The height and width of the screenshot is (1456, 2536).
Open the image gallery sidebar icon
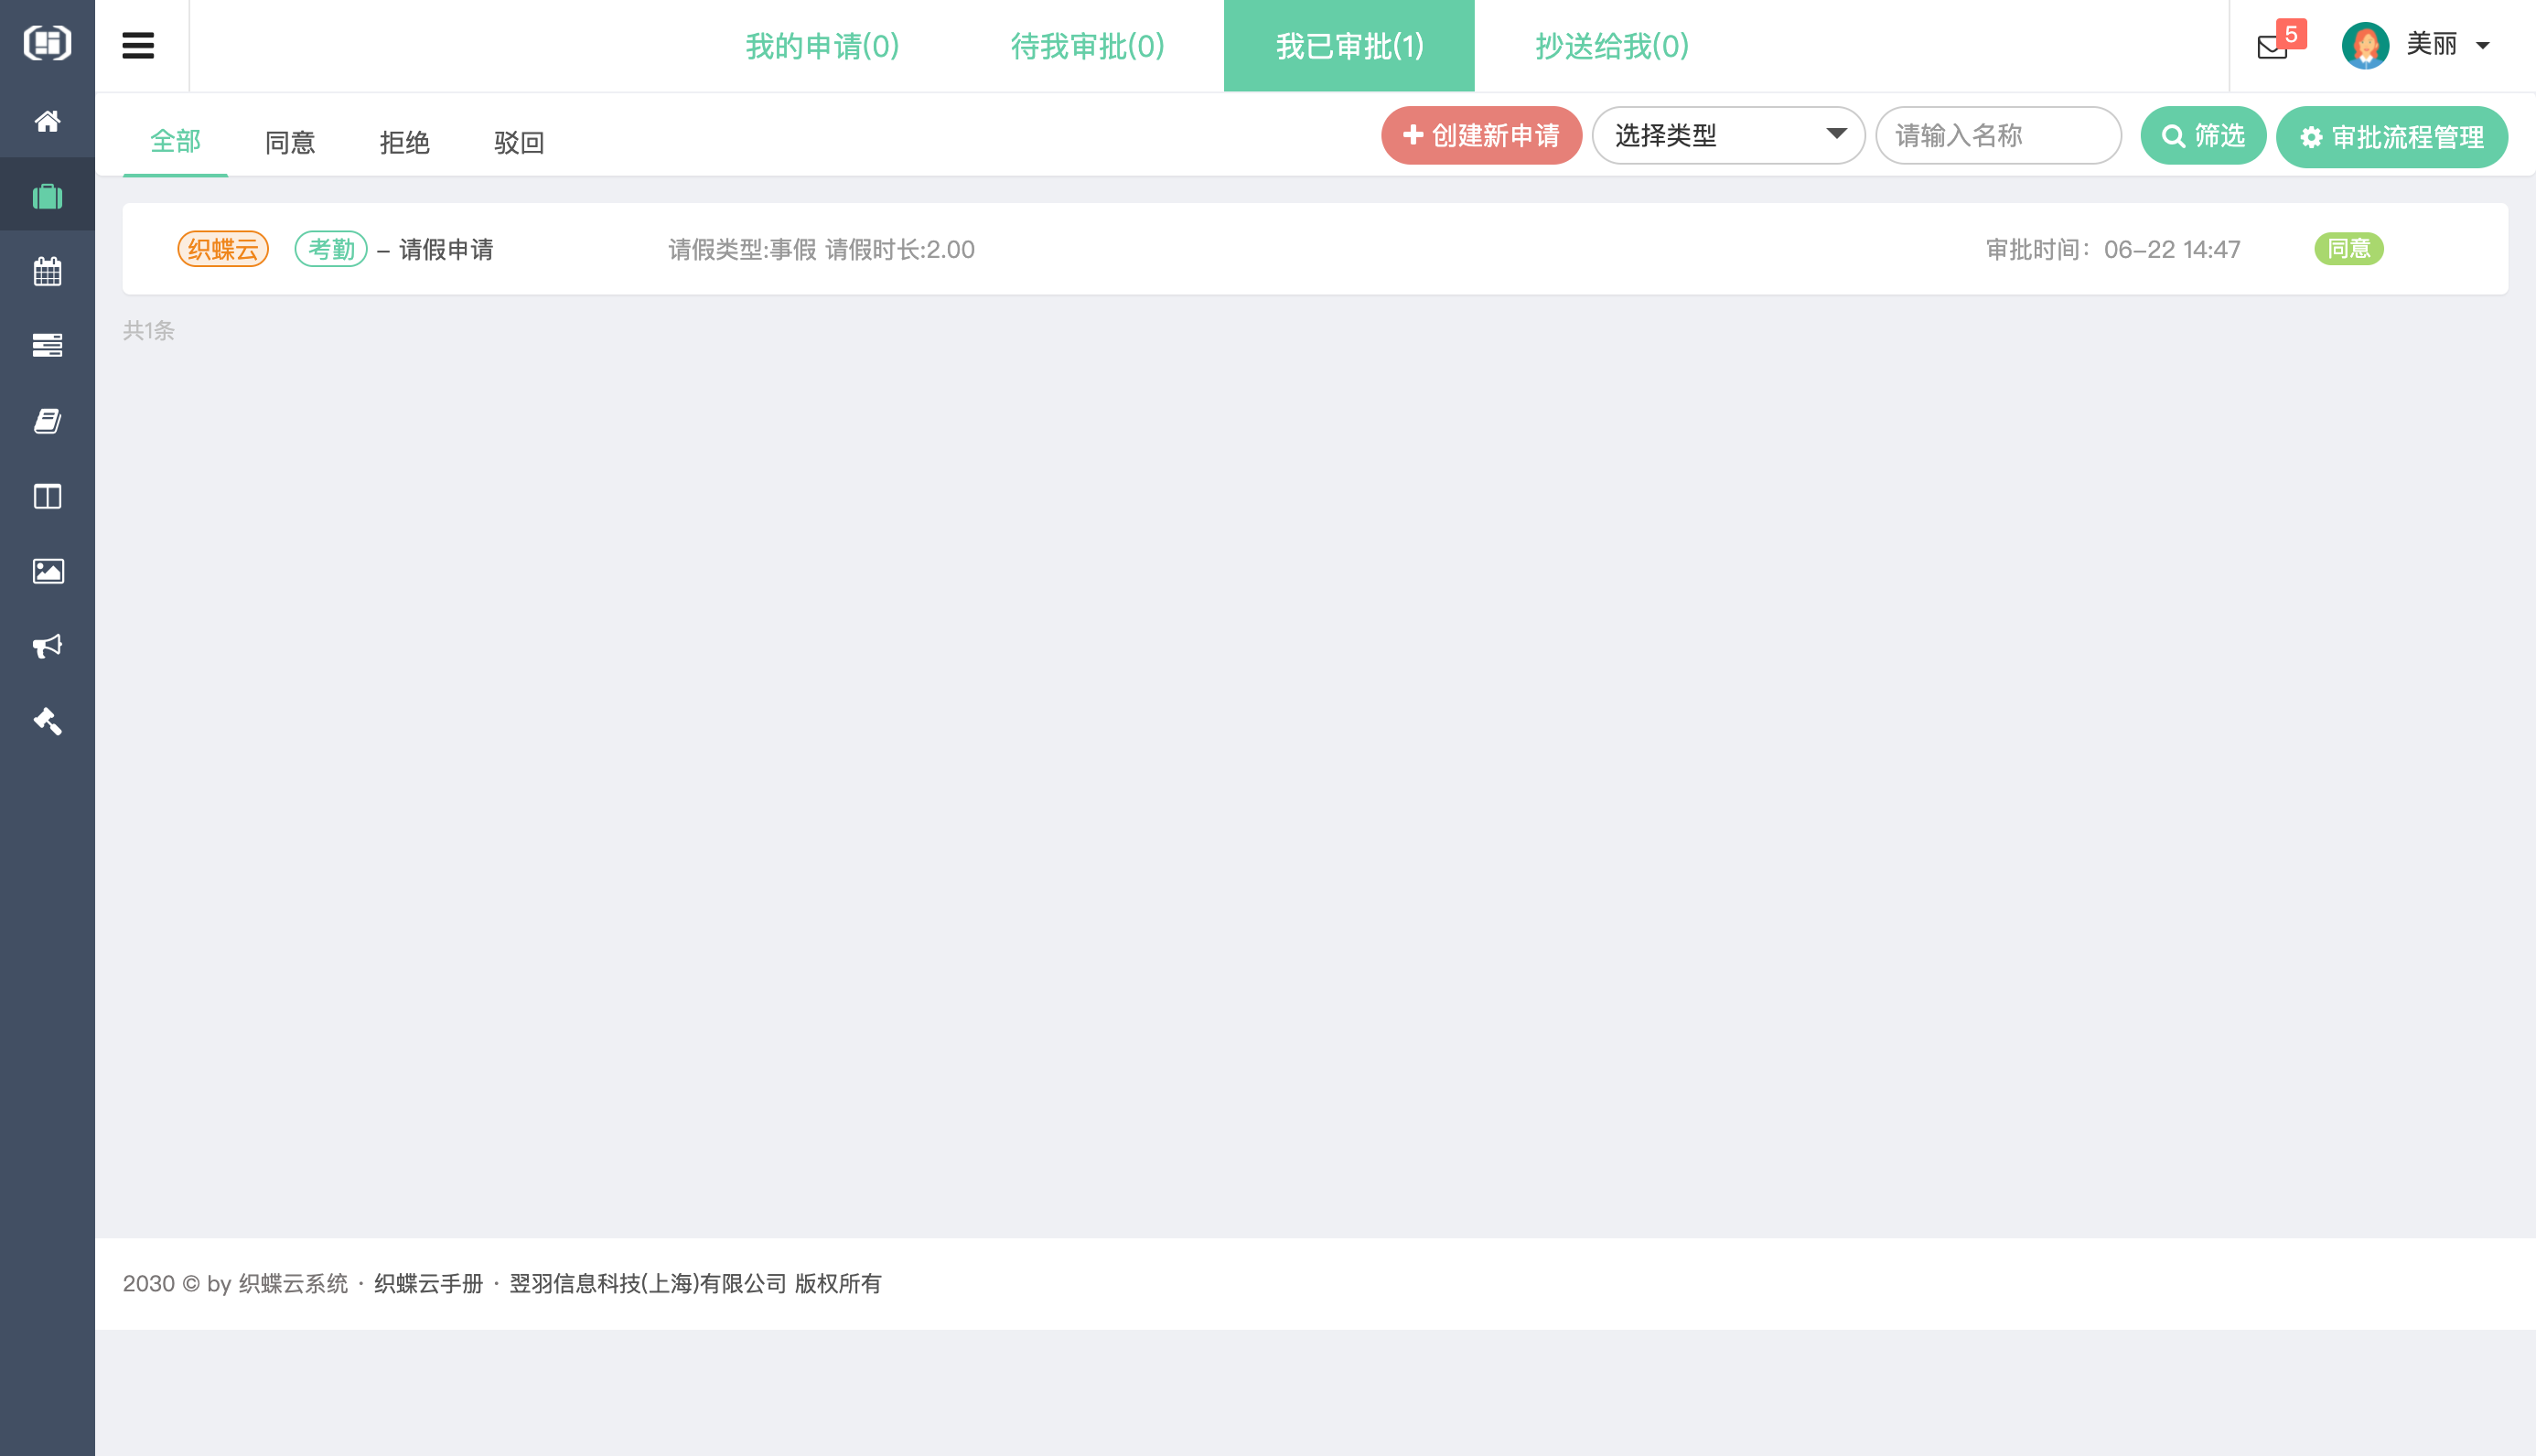coord(47,571)
